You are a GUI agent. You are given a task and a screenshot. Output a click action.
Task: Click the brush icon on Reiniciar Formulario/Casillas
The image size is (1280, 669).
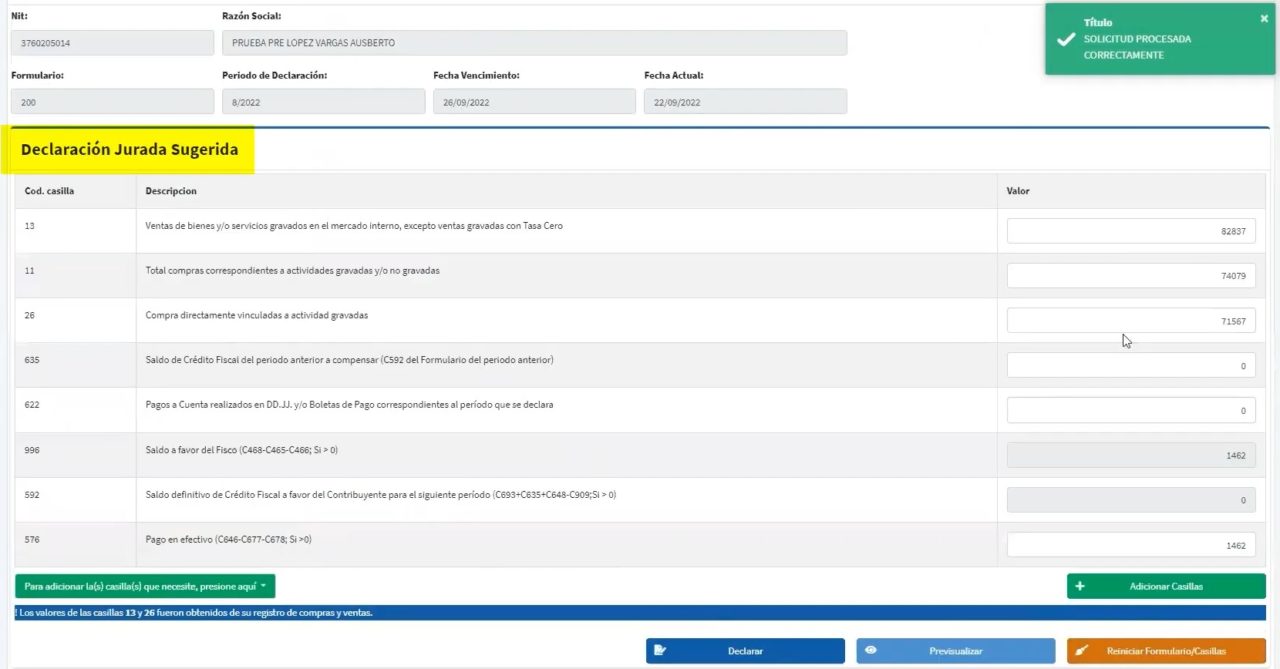click(1081, 651)
